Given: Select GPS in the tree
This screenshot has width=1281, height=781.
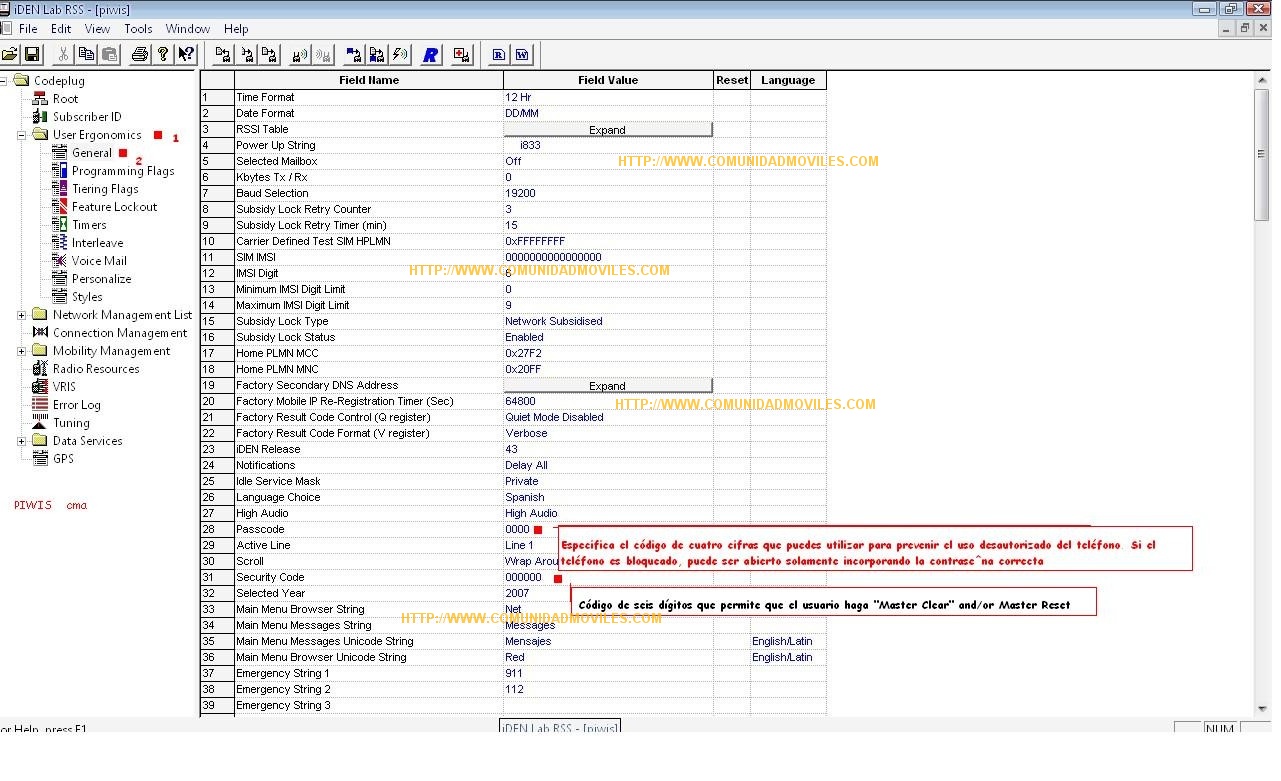Looking at the screenshot, I should (x=63, y=459).
